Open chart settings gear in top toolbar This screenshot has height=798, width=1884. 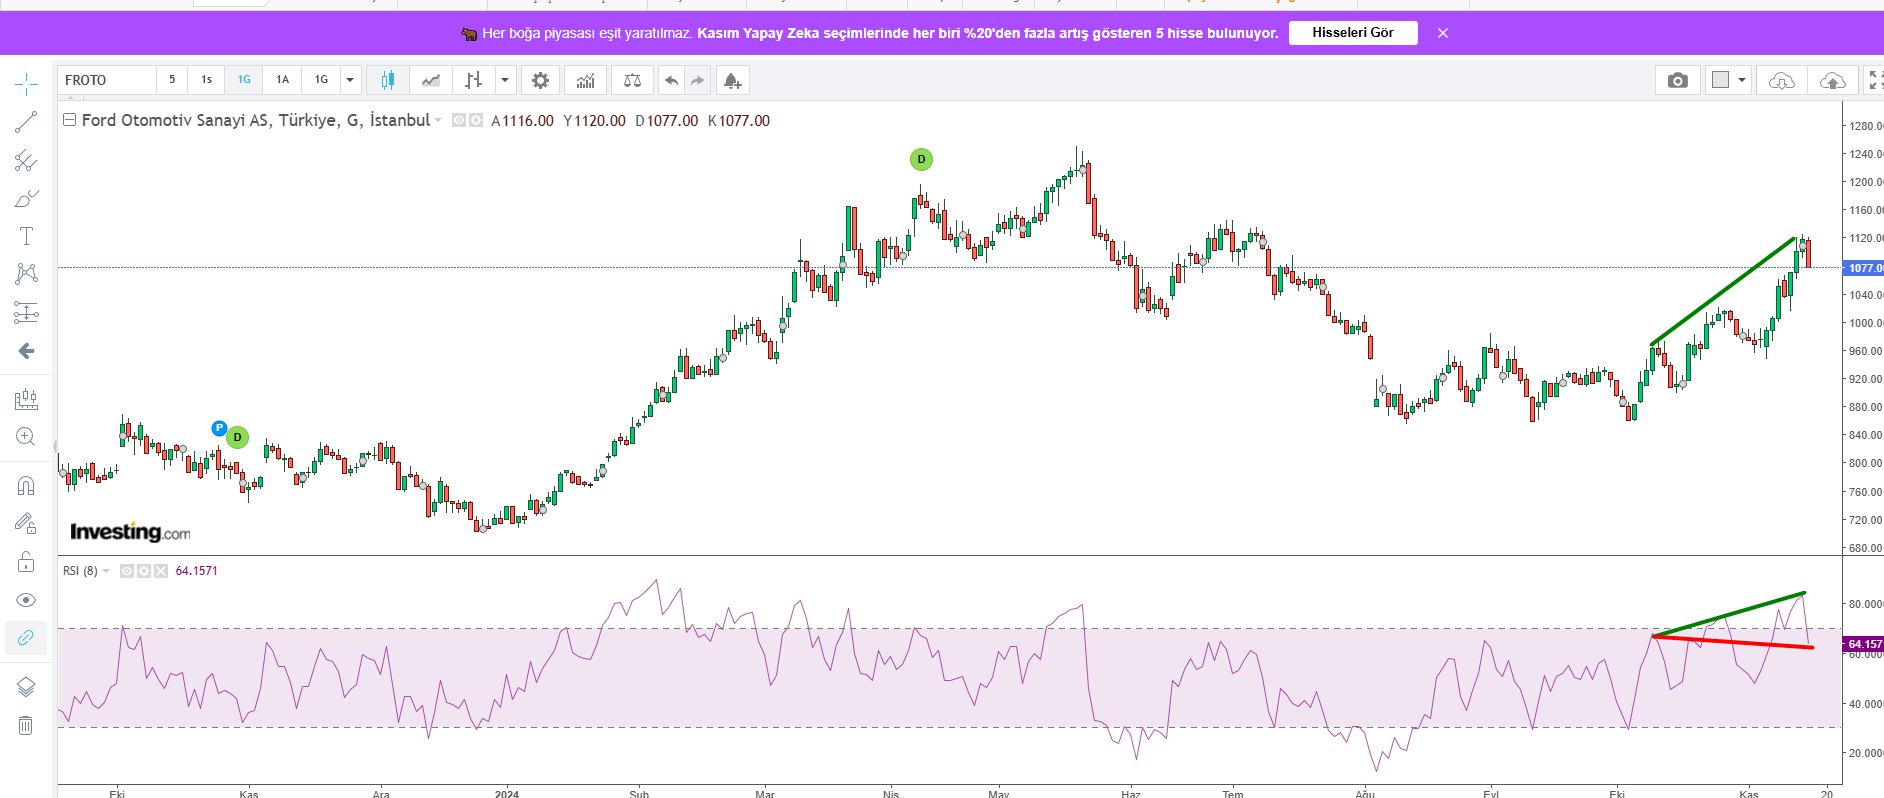click(x=540, y=80)
